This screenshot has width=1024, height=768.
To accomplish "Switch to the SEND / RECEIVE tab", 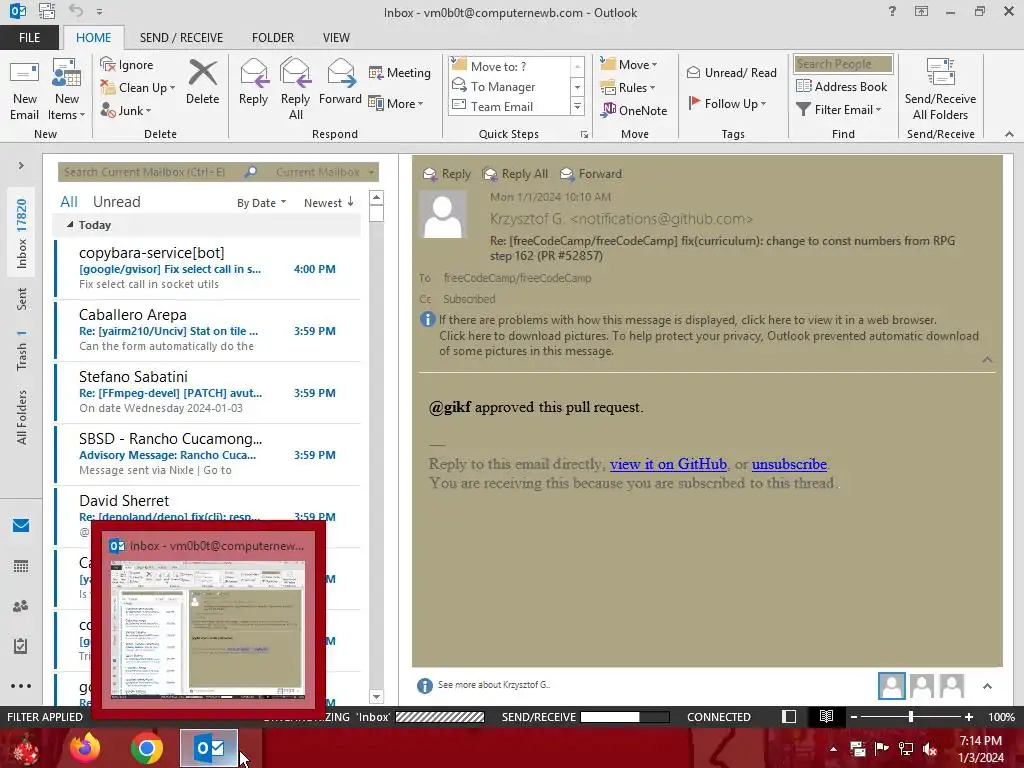I will tap(181, 38).
